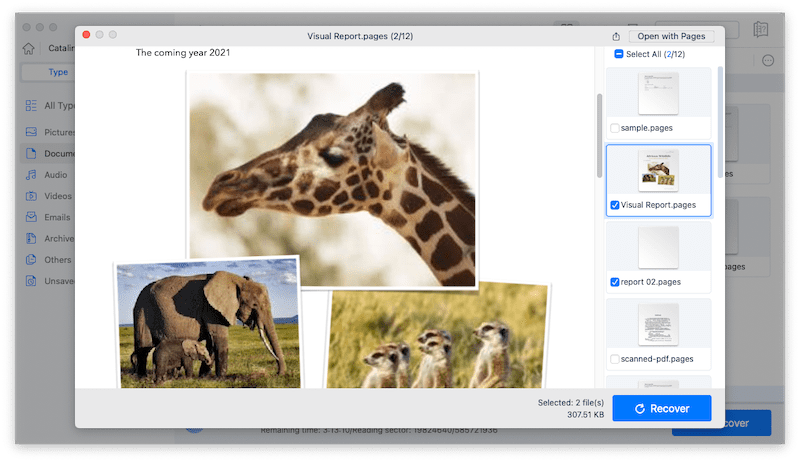Click the more options ellipsis icon
This screenshot has height=462, width=800.
[768, 61]
